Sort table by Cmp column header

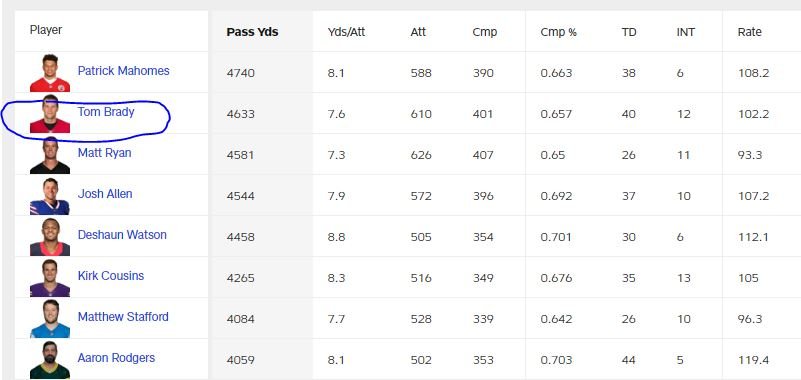[485, 32]
